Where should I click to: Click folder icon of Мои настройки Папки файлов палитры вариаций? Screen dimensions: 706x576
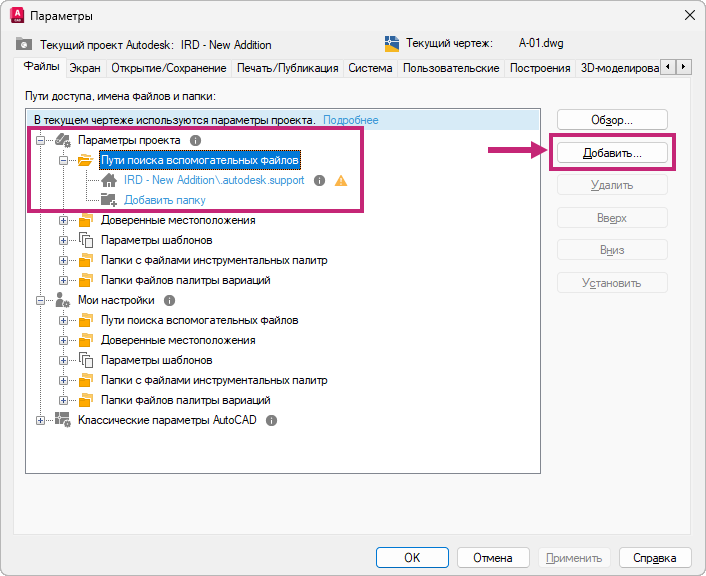coord(86,400)
